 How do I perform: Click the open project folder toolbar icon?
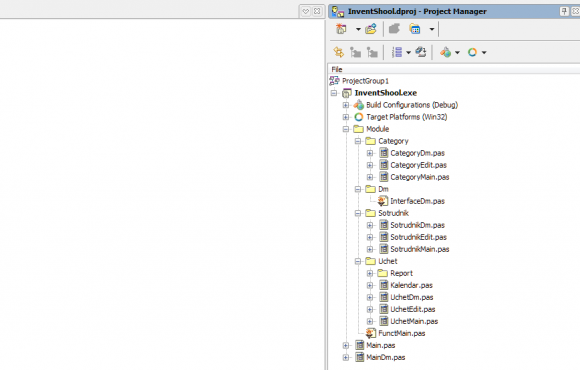point(371,29)
